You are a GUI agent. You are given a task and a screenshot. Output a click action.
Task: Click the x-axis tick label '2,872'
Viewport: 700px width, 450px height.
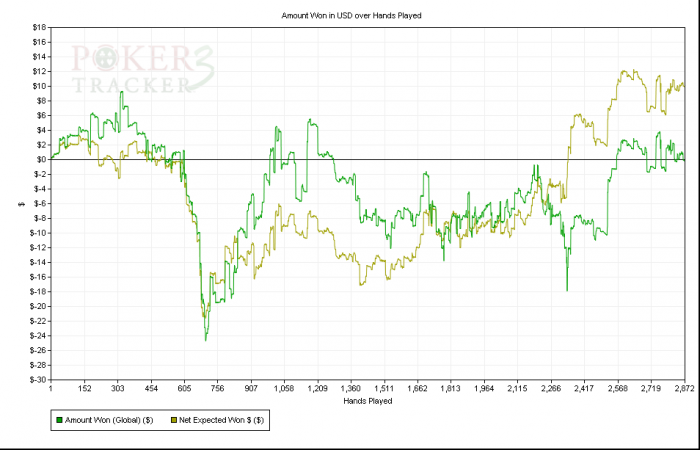(x=684, y=389)
